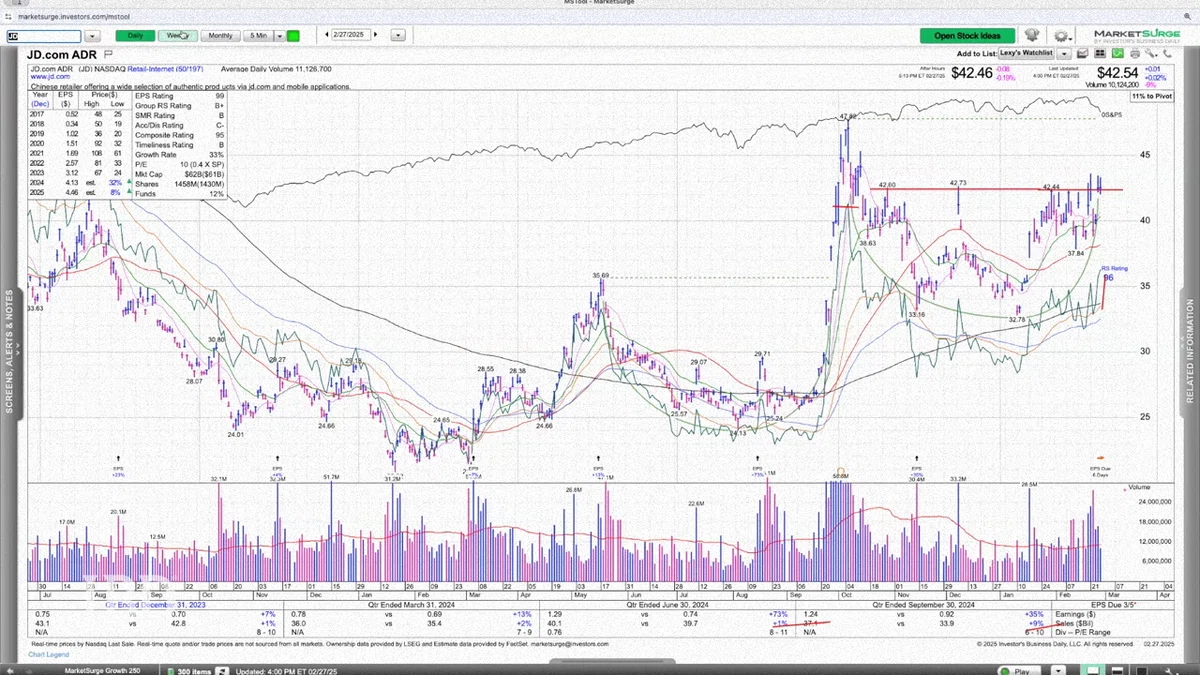
Task: Print the chart using printer icon
Action: tap(1135, 53)
